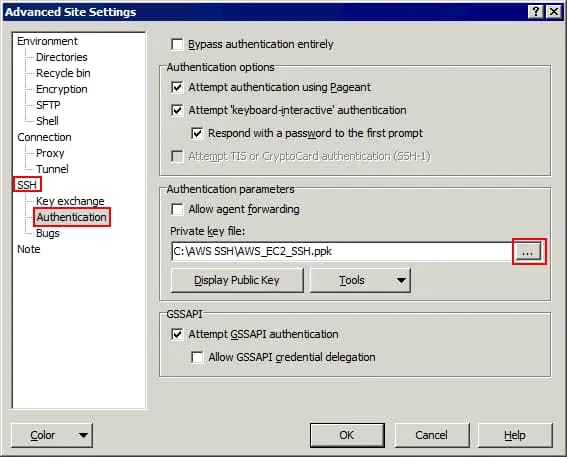
Task: Toggle Respond with a password checkbox
Action: [x=197, y=133]
